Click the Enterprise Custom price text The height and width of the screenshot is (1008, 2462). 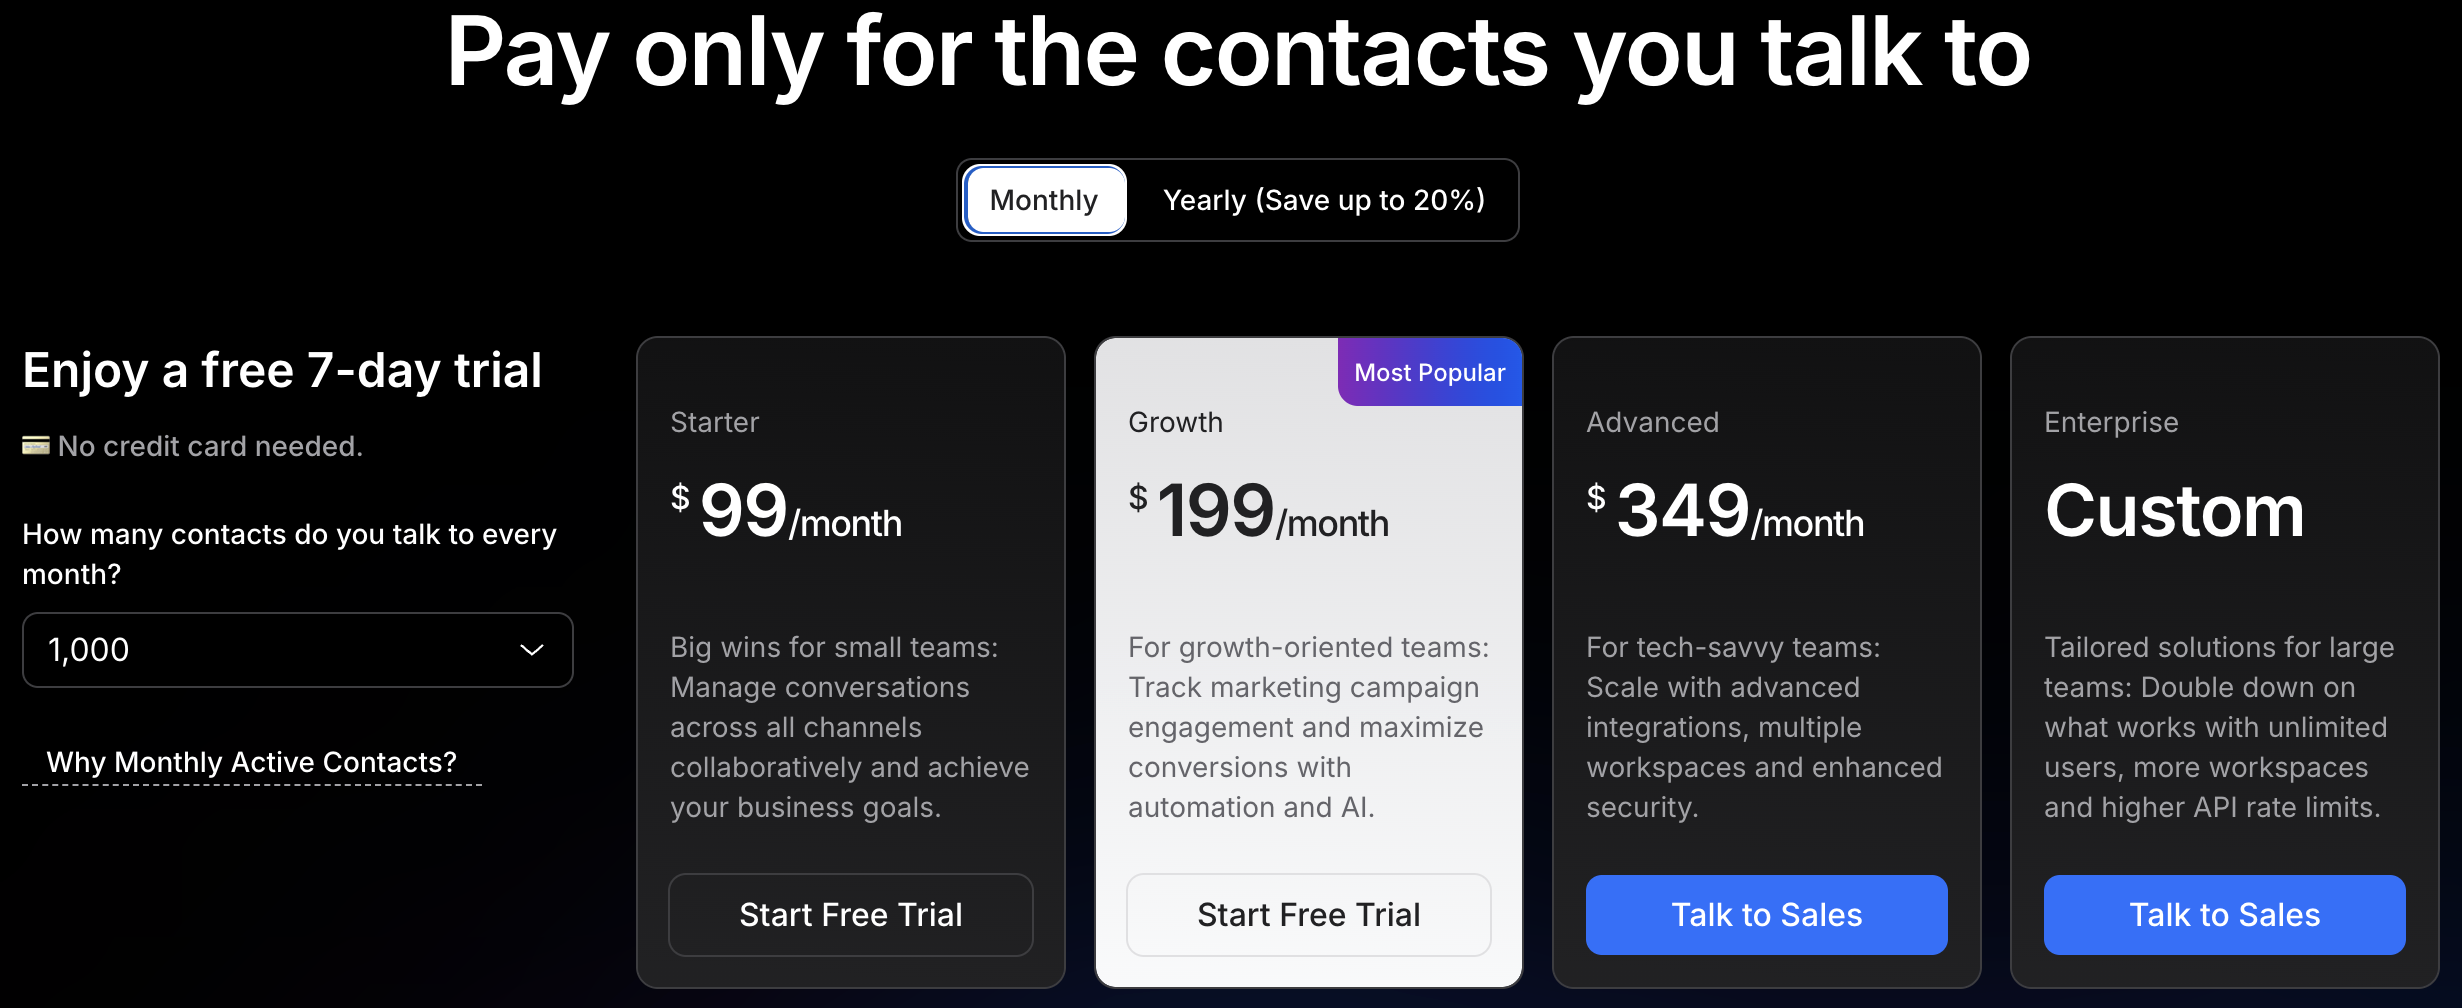pos(2174,512)
